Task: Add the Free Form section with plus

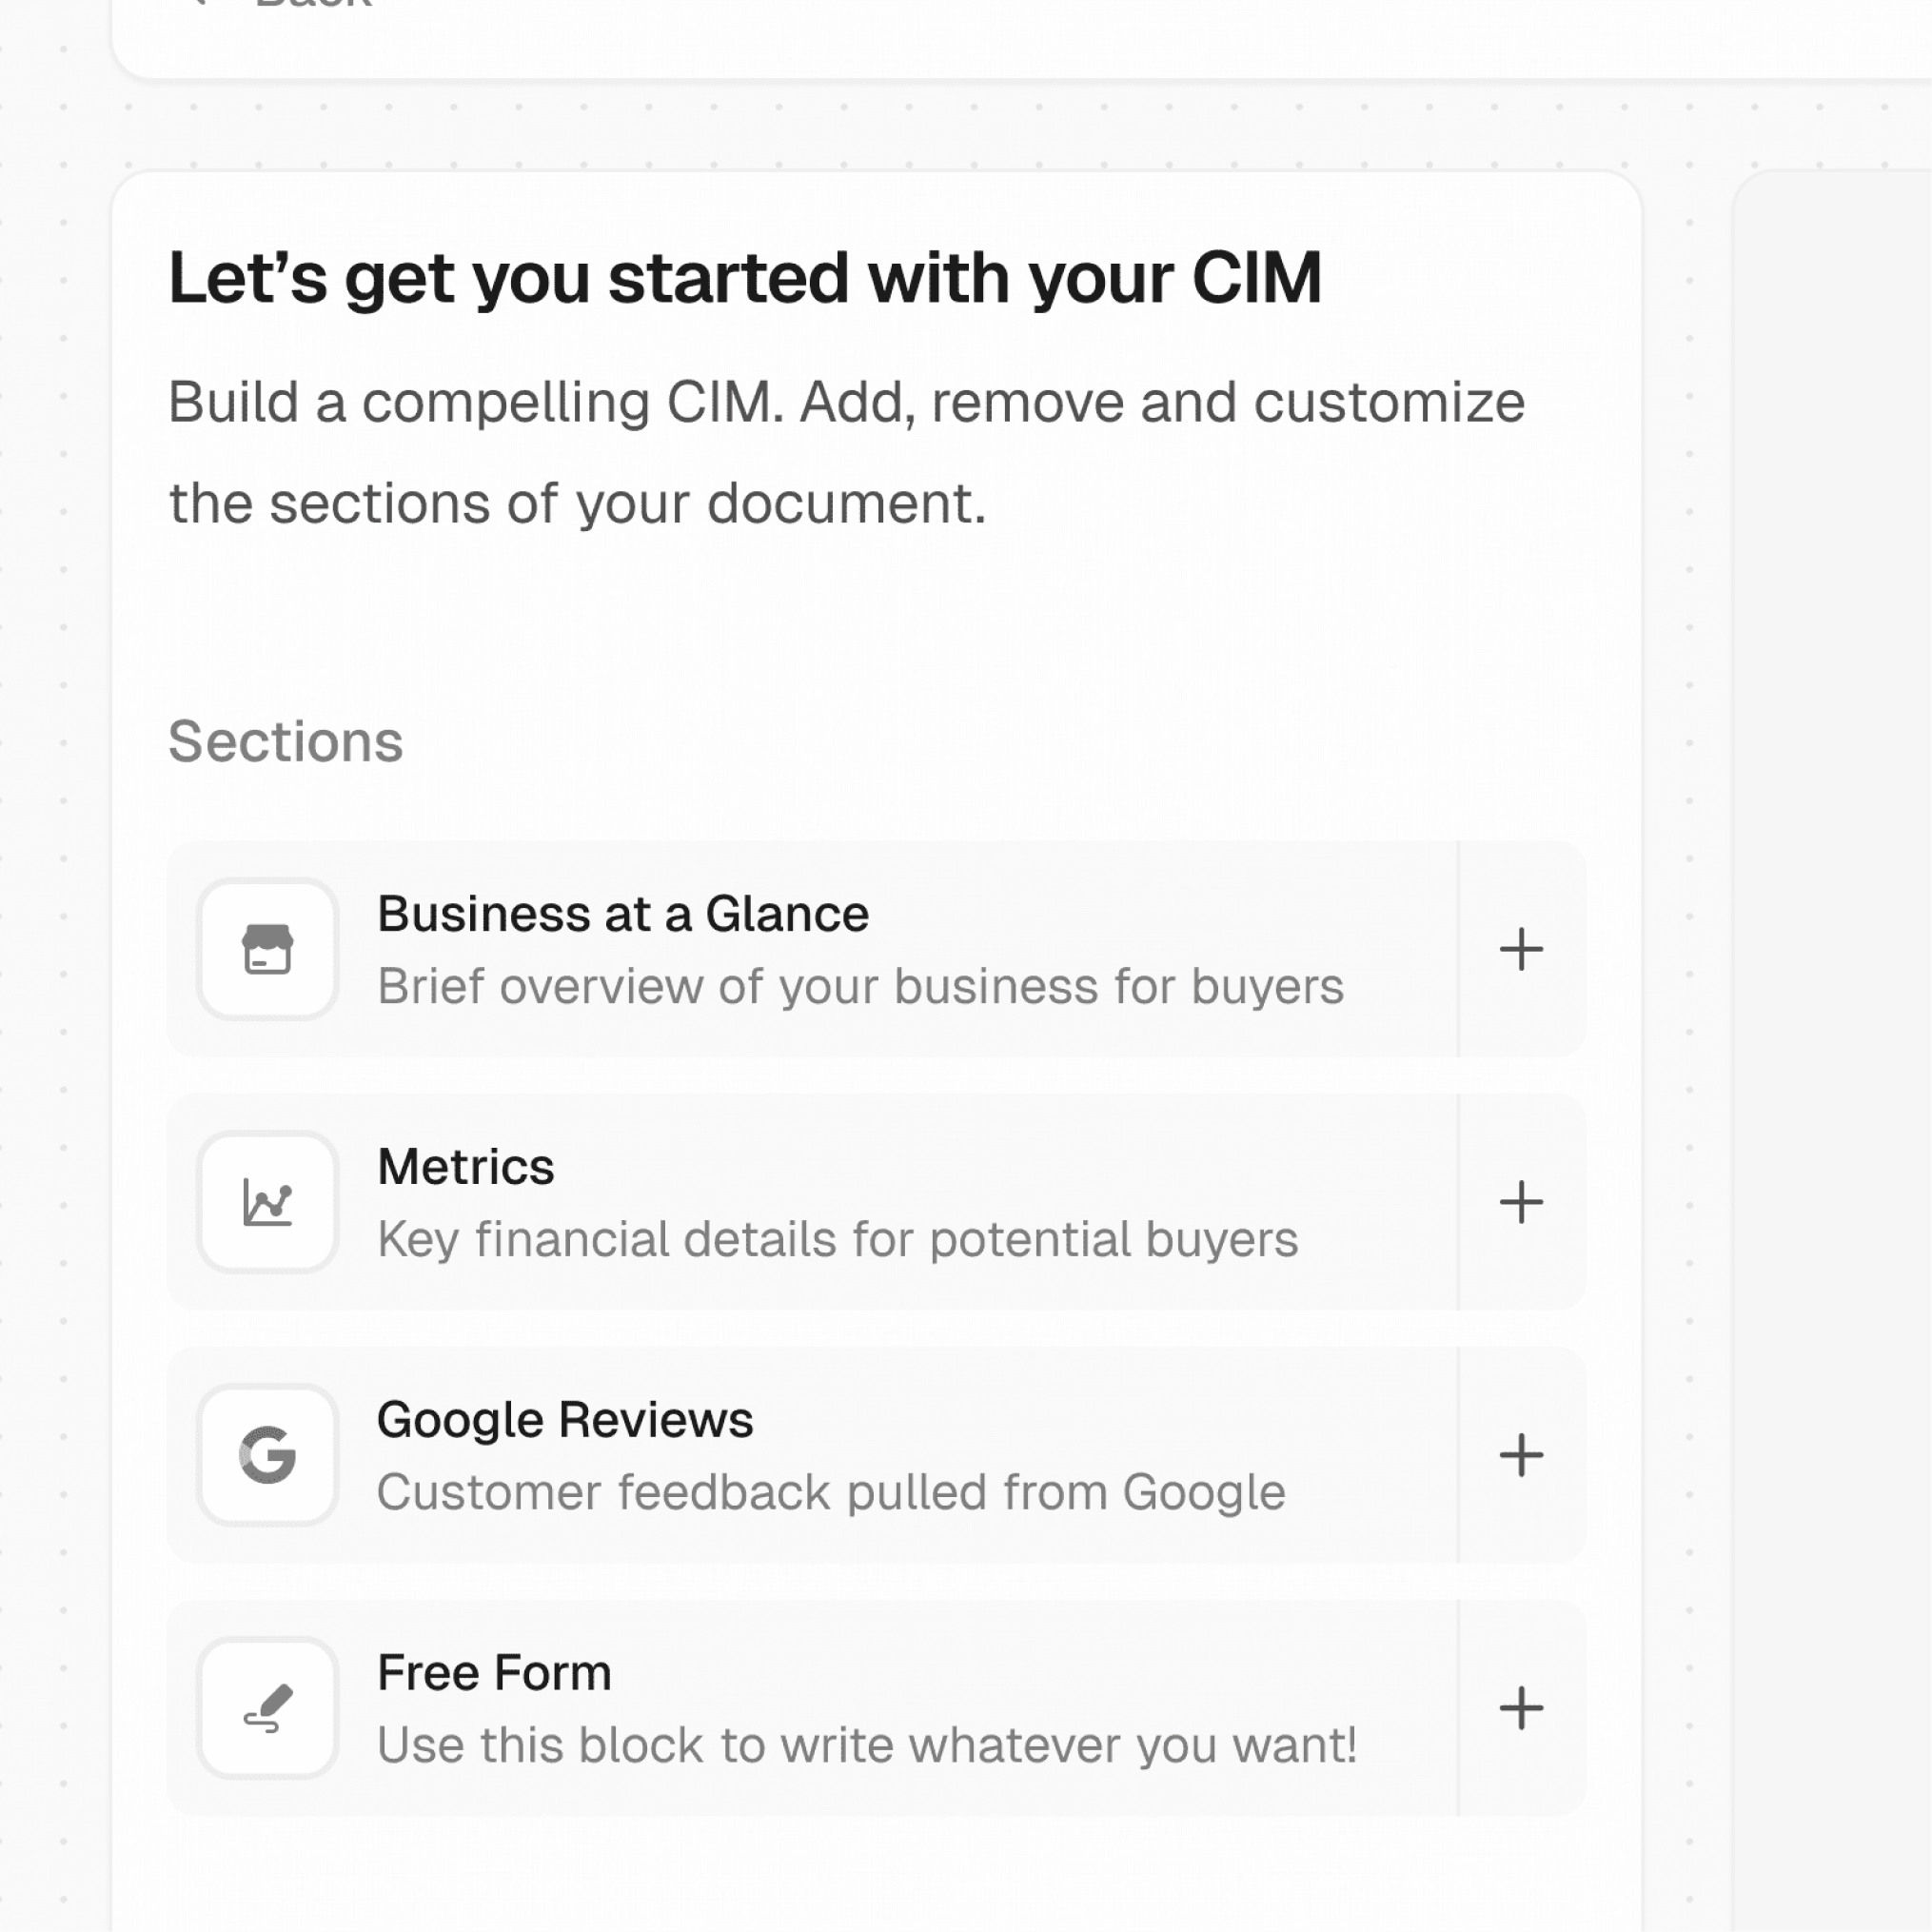Action: pyautogui.click(x=1521, y=1708)
